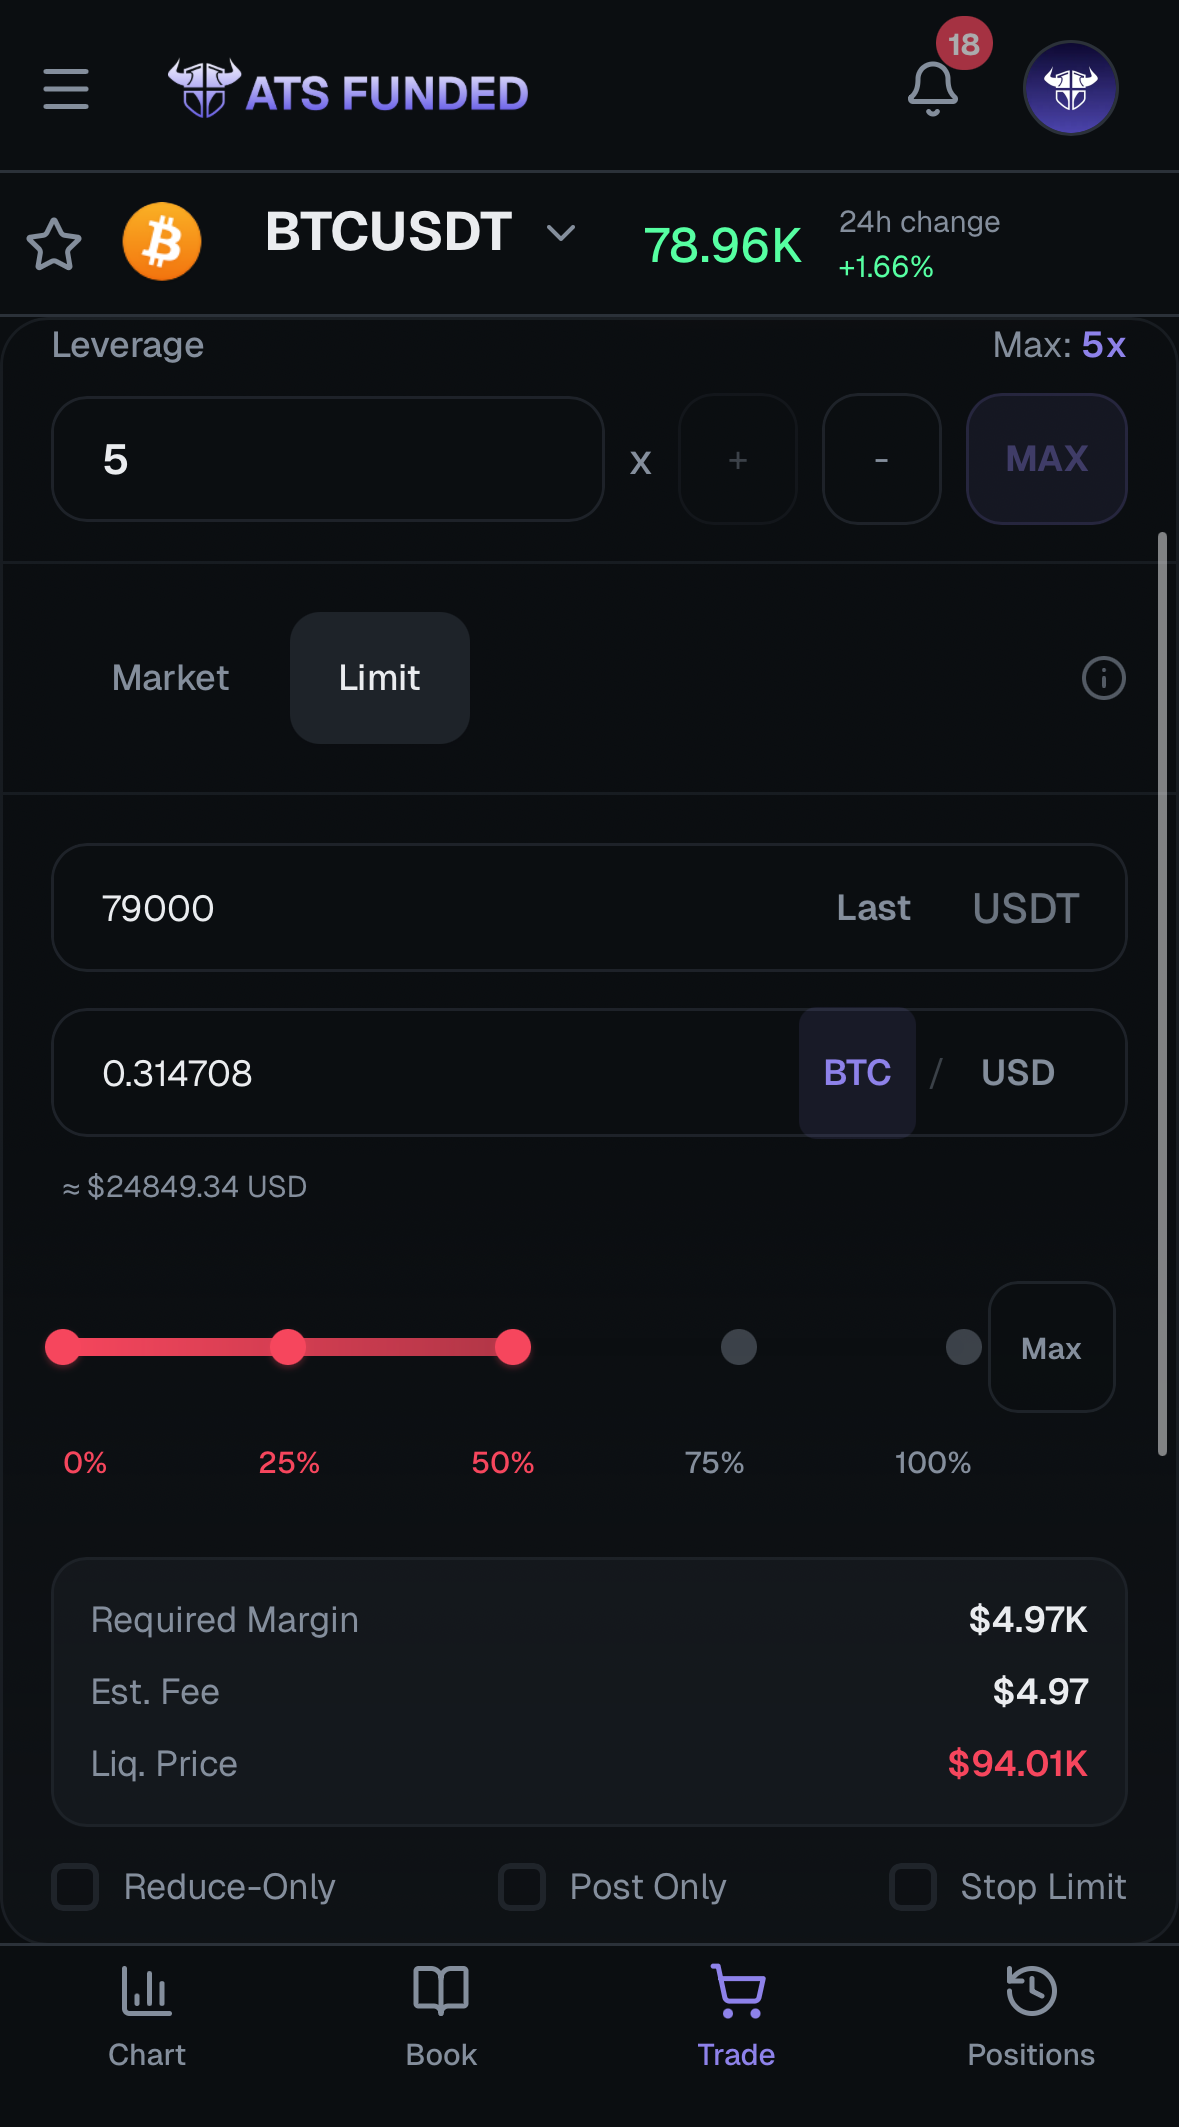Add BTCUSDT to favorites star

54,244
